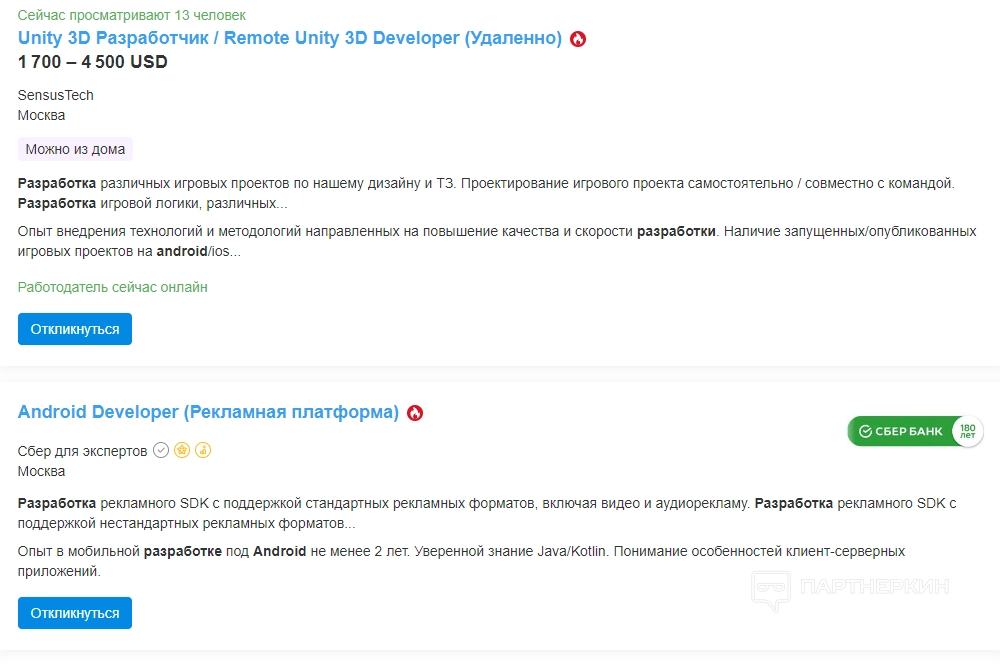Click the yellow award badge icon after the star

pyautogui.click(x=203, y=451)
